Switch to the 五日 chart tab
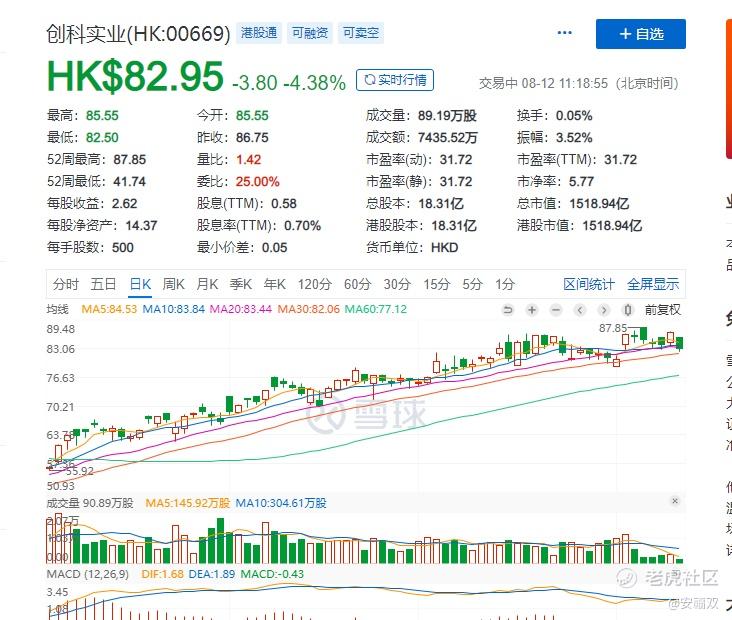The width and height of the screenshot is (732, 620). pos(103,284)
